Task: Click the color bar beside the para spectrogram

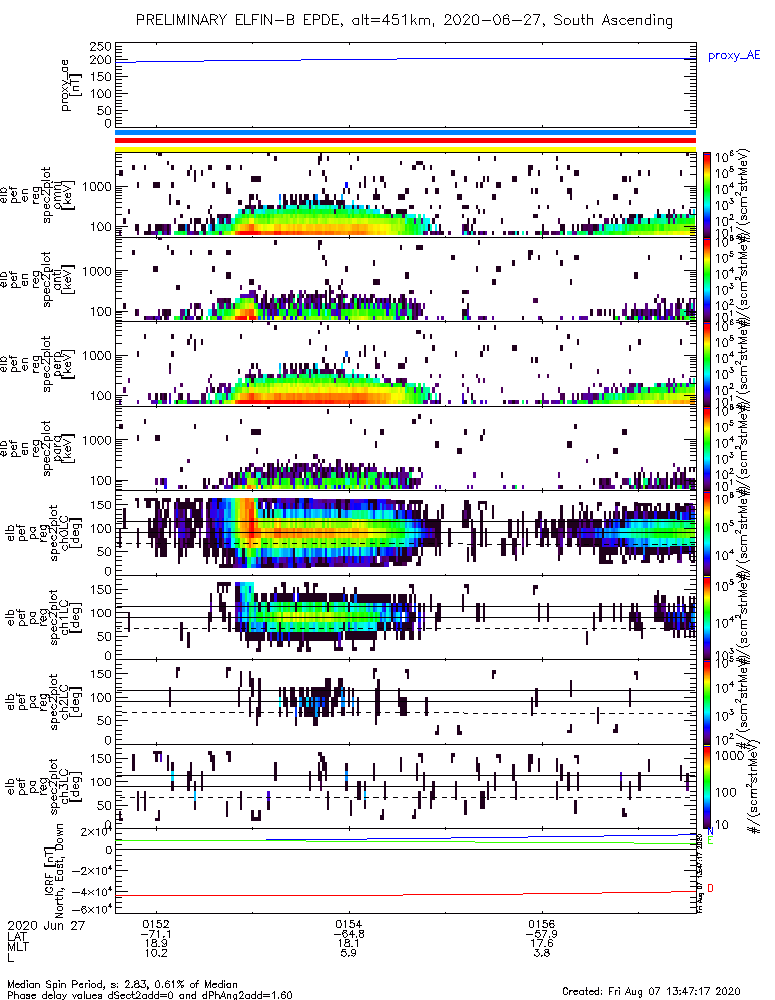Action: [706, 448]
